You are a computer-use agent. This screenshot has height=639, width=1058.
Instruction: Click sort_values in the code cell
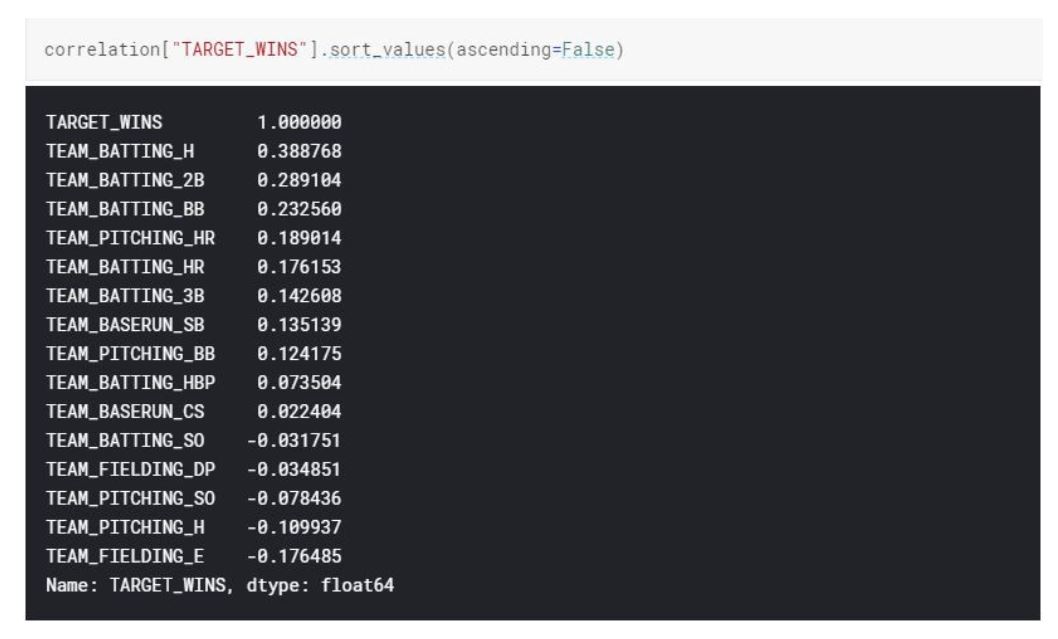point(387,50)
